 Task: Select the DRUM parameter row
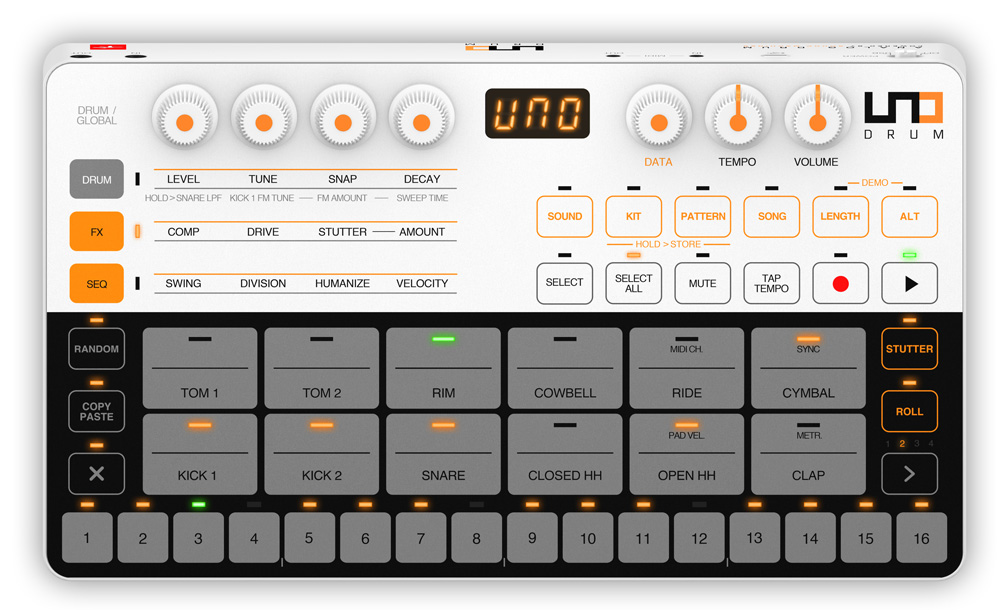click(x=97, y=180)
